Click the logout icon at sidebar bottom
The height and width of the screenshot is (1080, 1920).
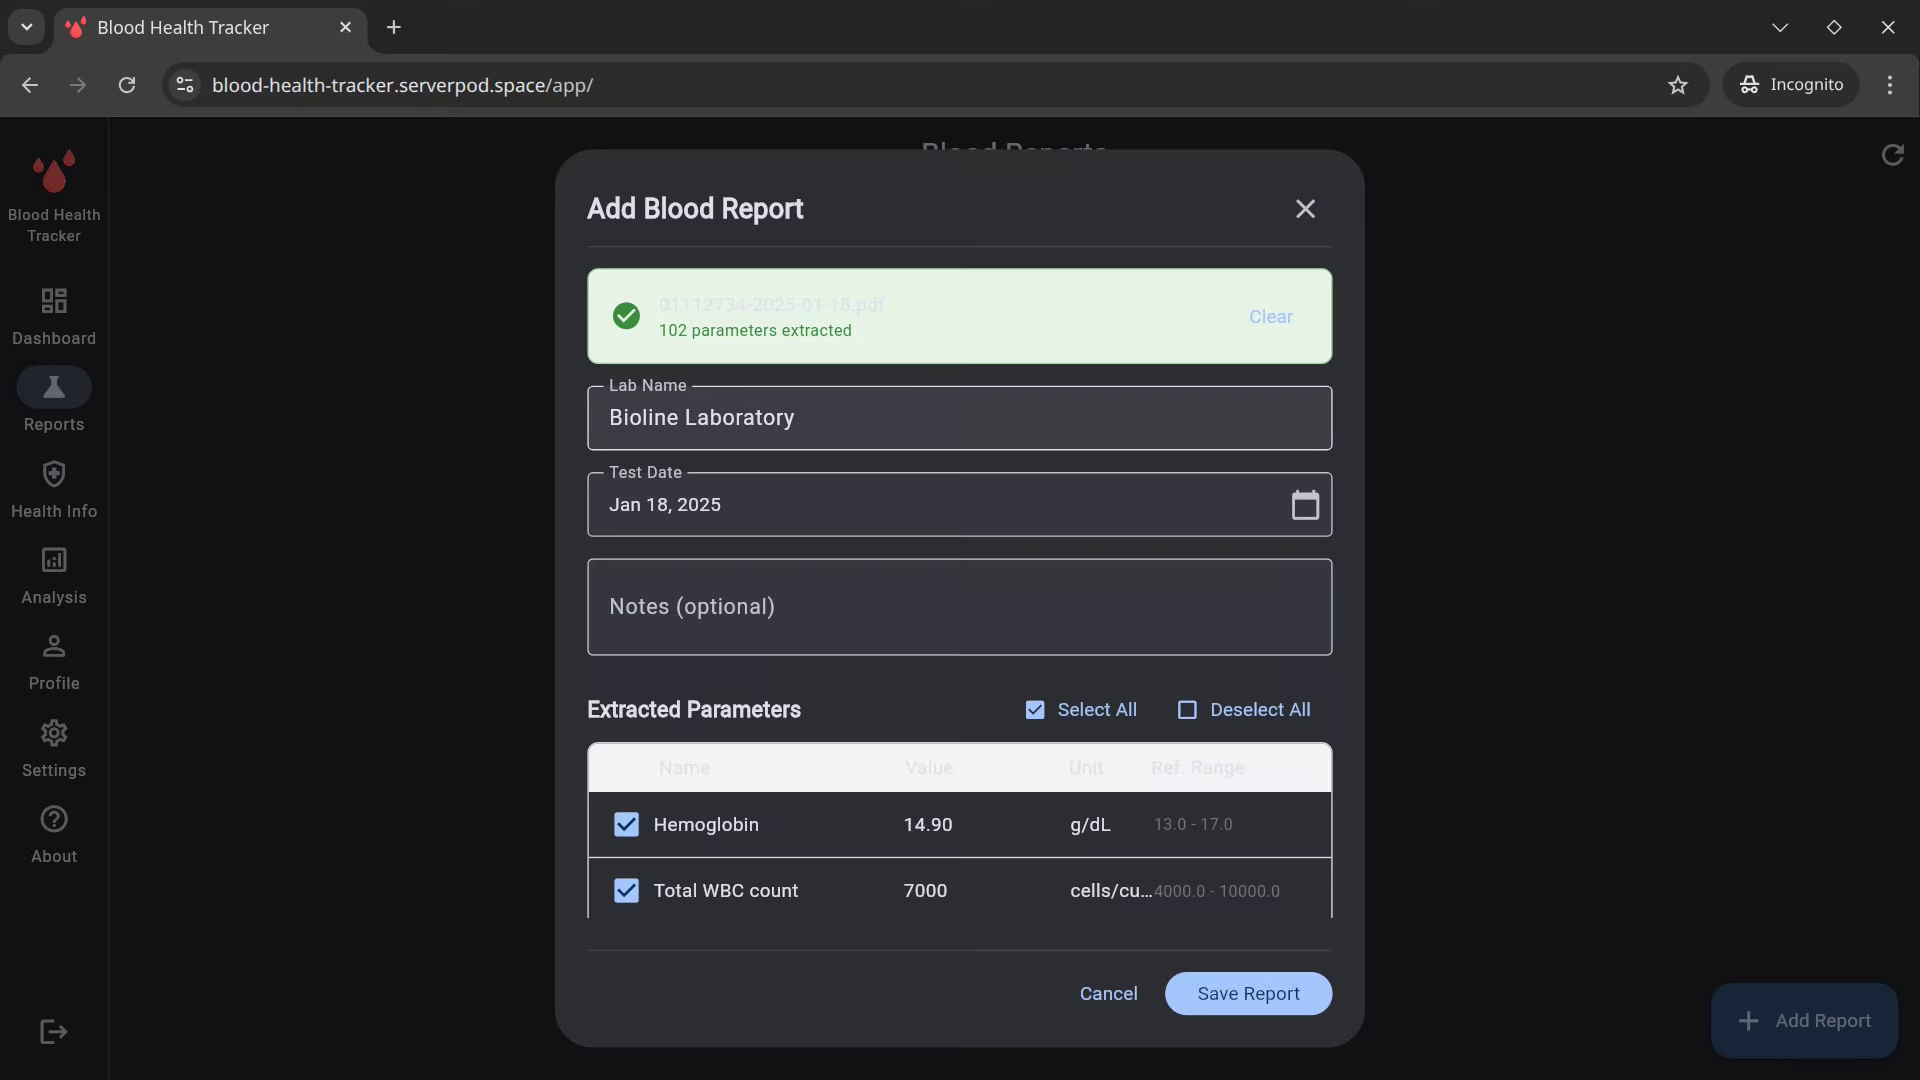(54, 1032)
